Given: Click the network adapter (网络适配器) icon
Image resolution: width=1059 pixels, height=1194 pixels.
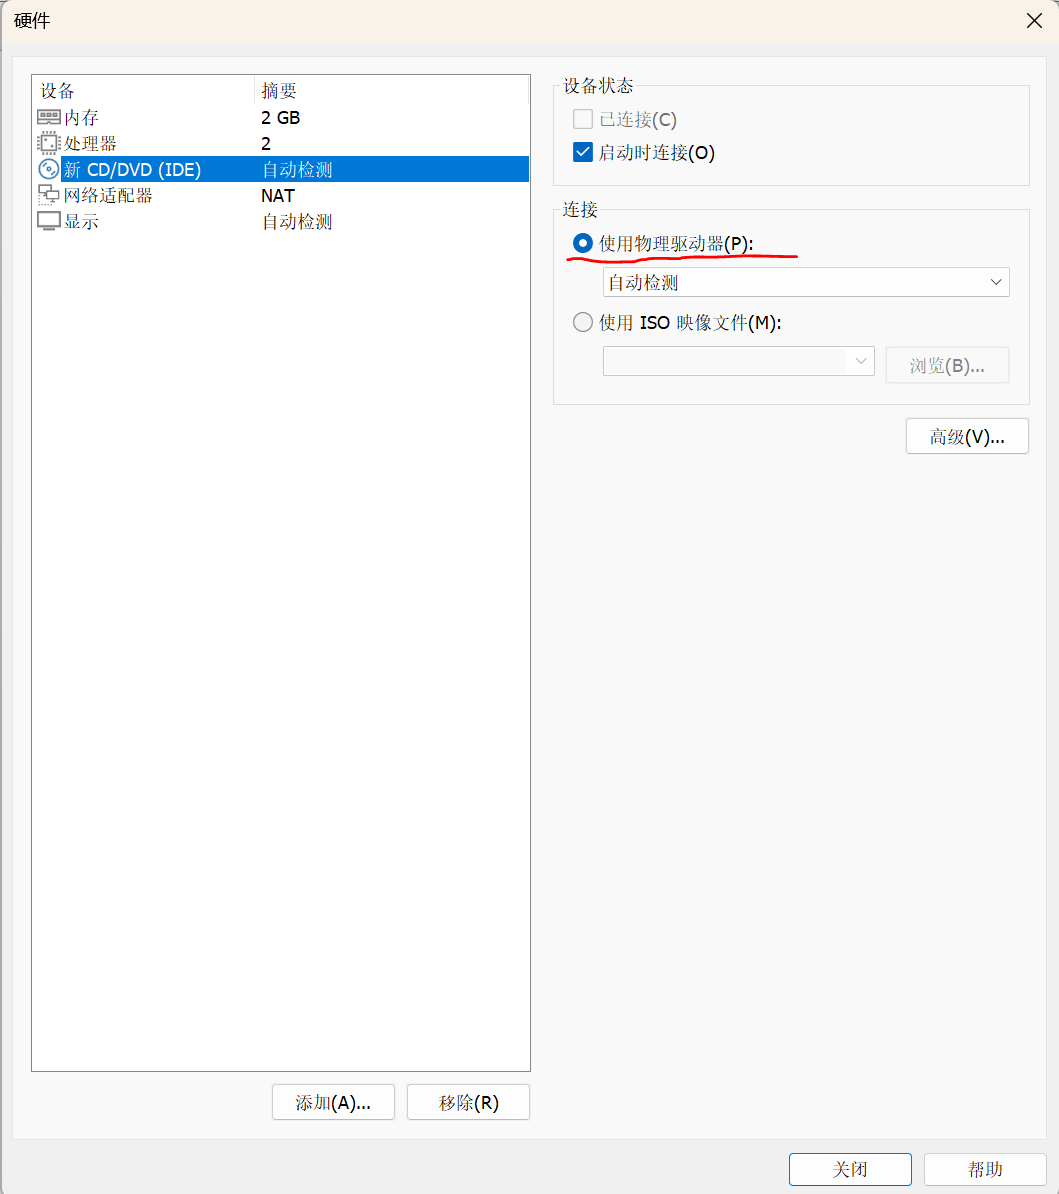Looking at the screenshot, I should point(49,195).
